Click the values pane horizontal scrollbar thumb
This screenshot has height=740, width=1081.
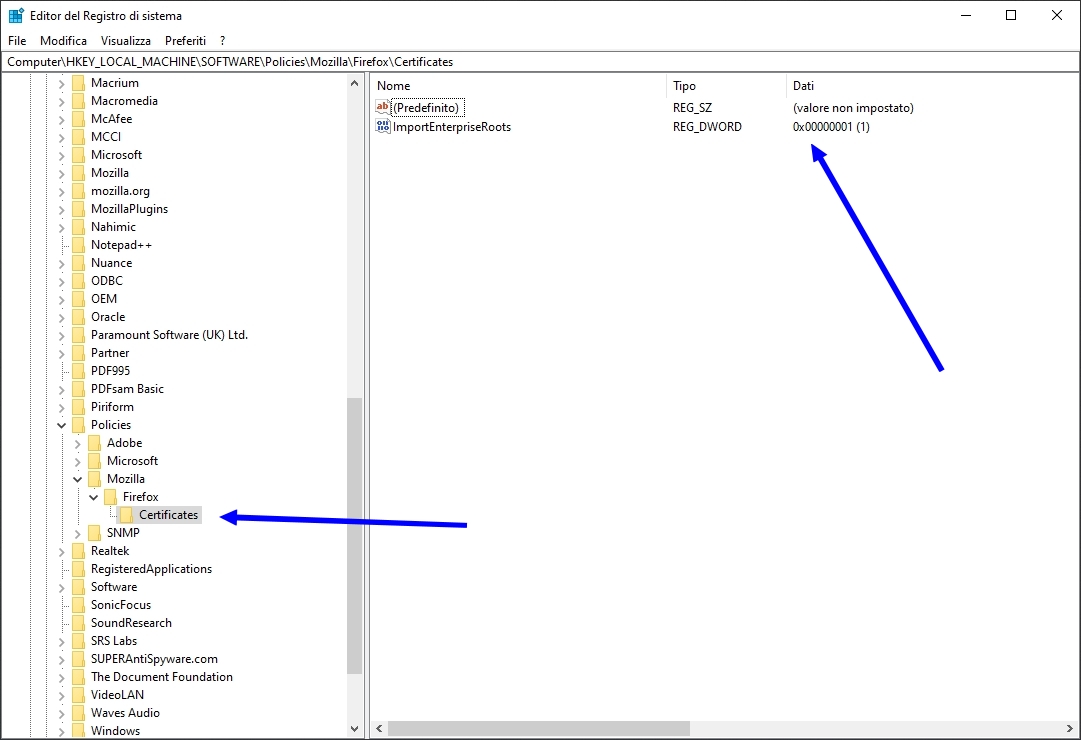click(539, 728)
